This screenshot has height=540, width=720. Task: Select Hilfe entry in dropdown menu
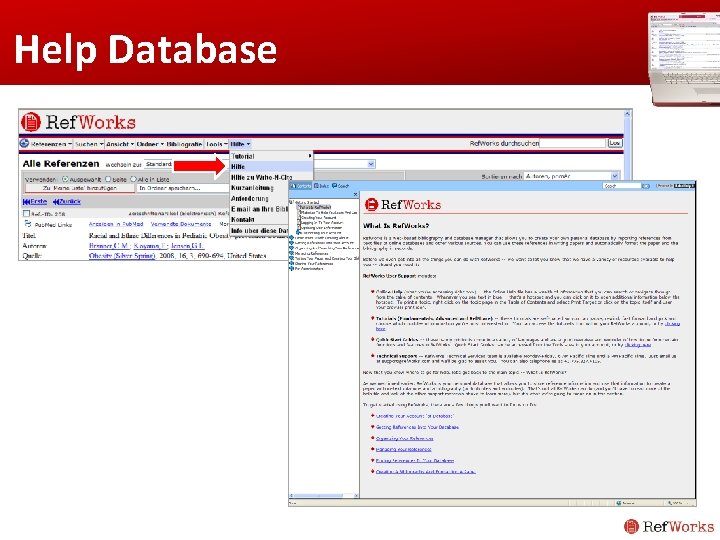271,167
